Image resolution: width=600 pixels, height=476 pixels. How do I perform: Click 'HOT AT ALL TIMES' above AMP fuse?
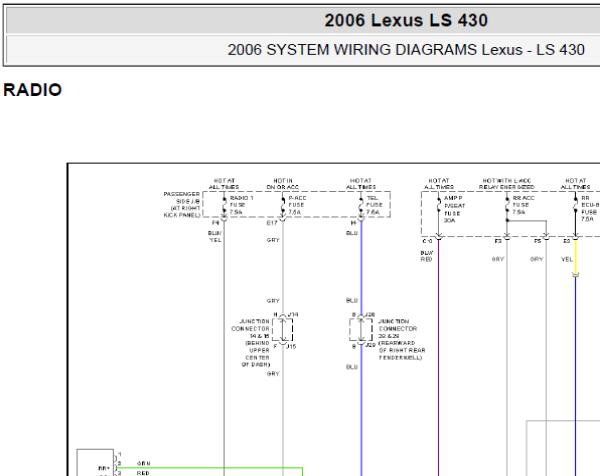pos(439,184)
